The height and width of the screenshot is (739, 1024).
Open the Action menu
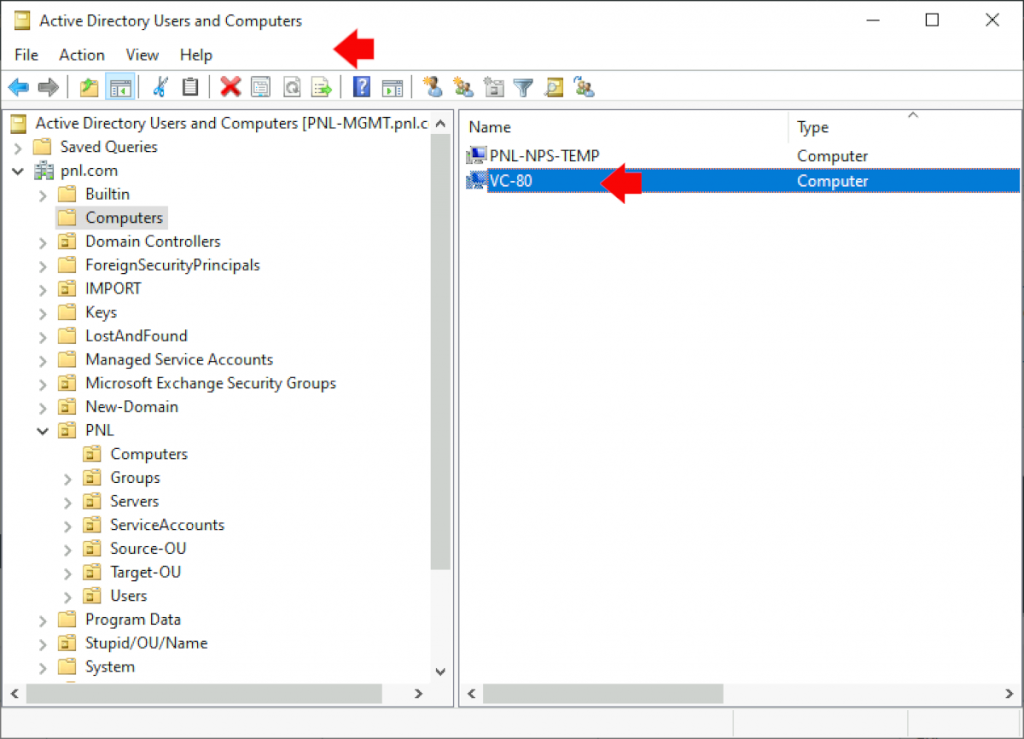pos(81,55)
